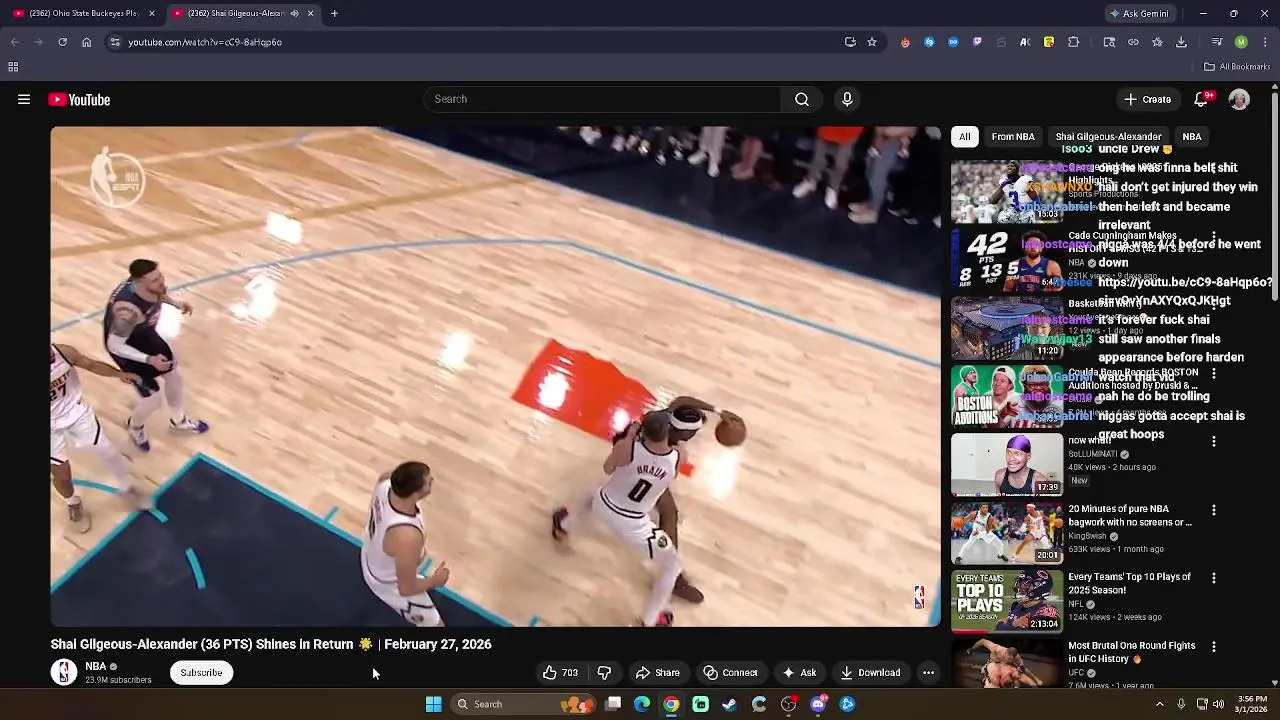Select the All filter chip
Image resolution: width=1280 pixels, height=720 pixels.
pos(964,136)
